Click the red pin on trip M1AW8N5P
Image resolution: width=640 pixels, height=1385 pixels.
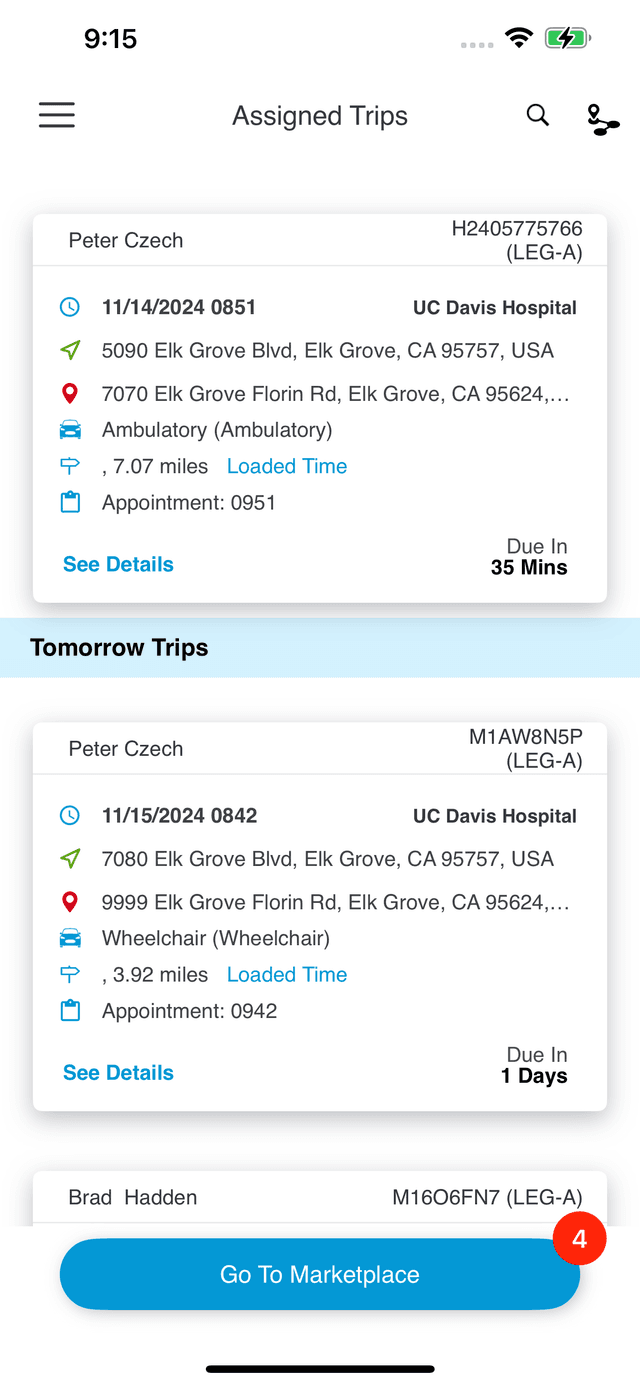pyautogui.click(x=70, y=901)
